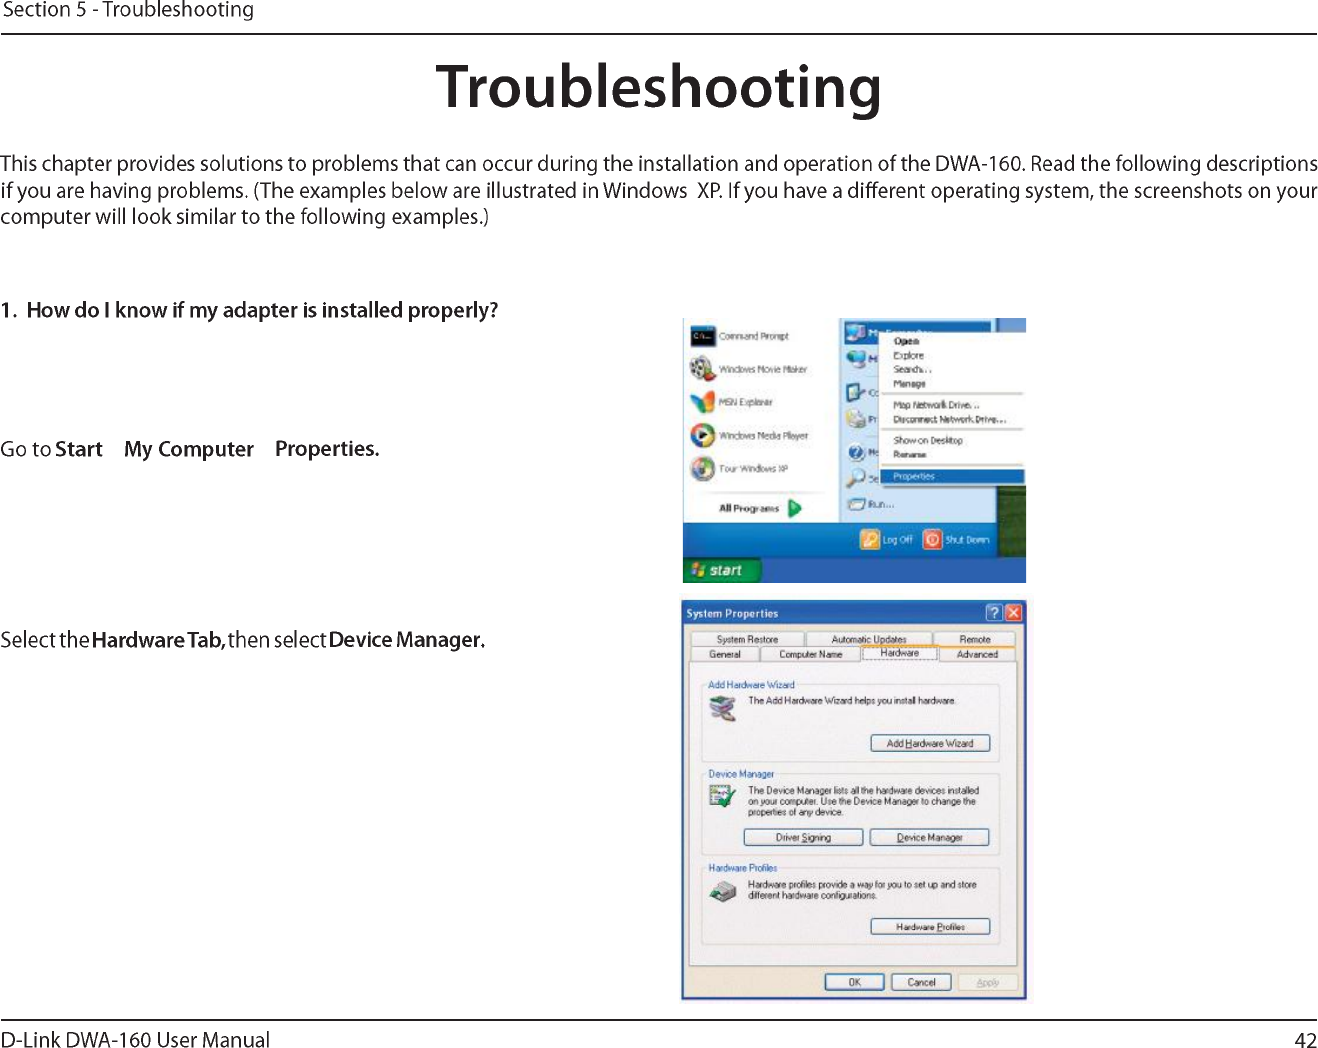Viewport: 1318px width, 1048px height.
Task: Click the red Shut Down icon
Action: click(932, 539)
